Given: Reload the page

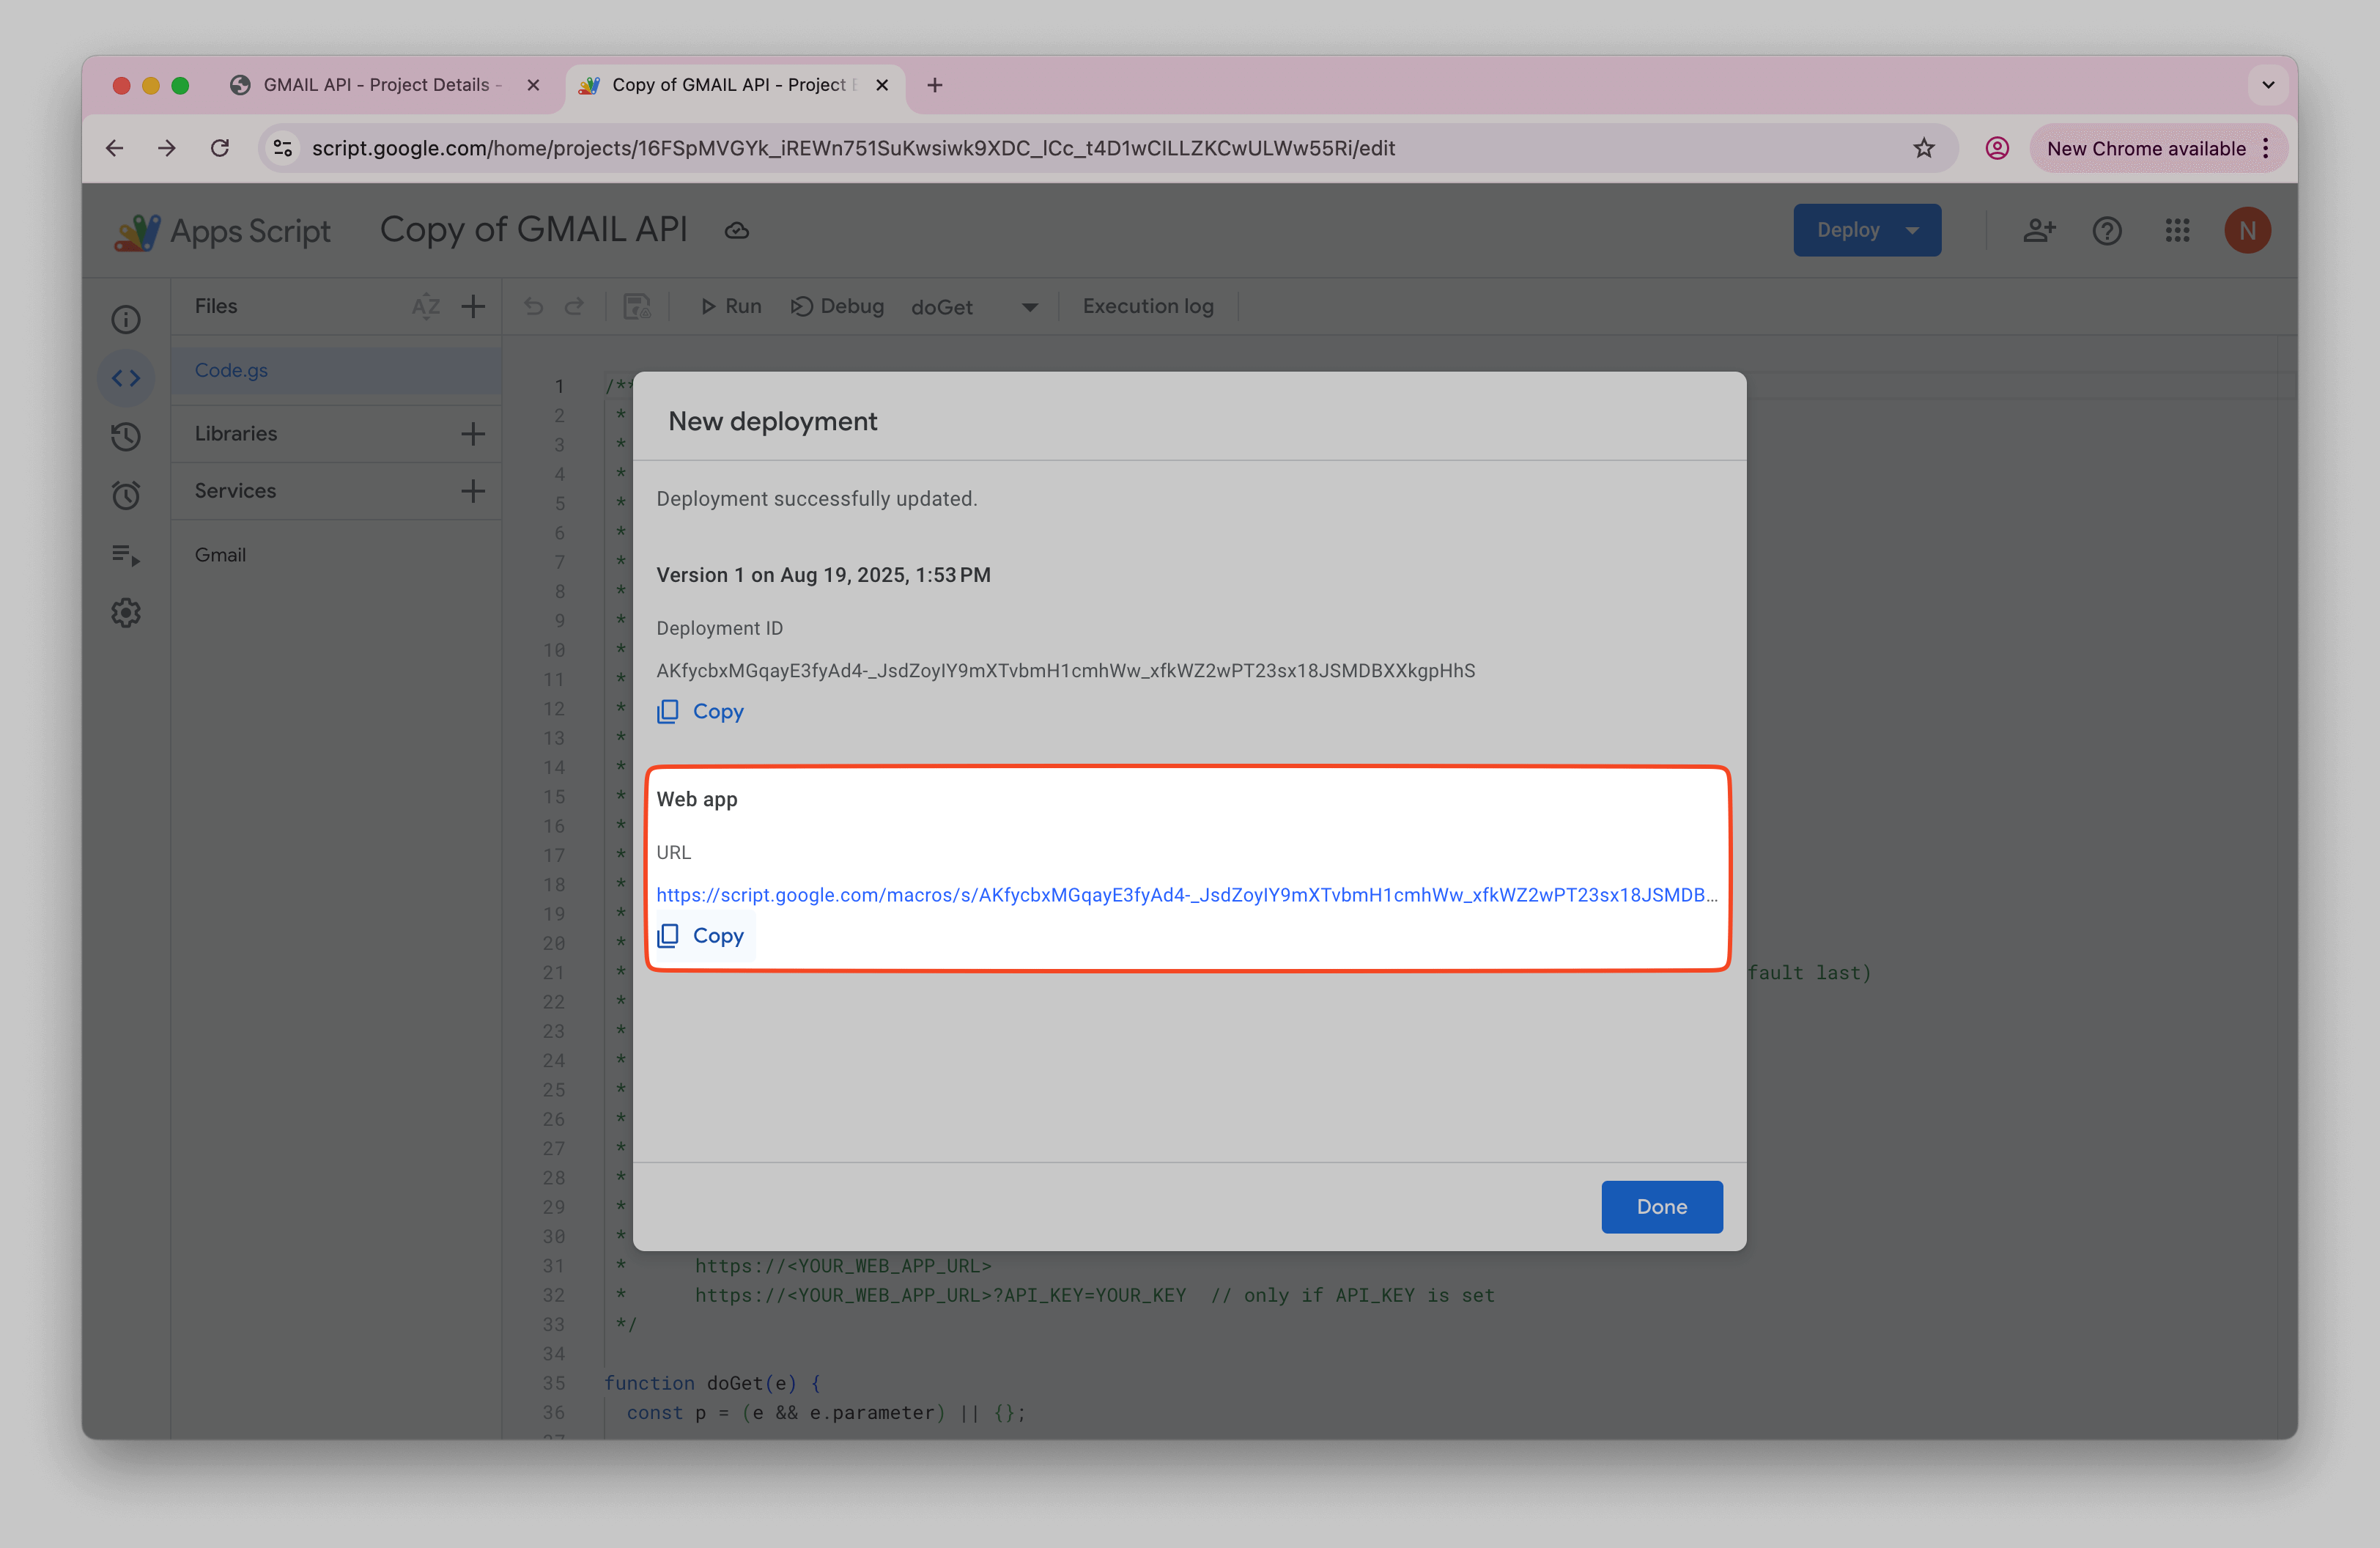Looking at the screenshot, I should (x=220, y=148).
